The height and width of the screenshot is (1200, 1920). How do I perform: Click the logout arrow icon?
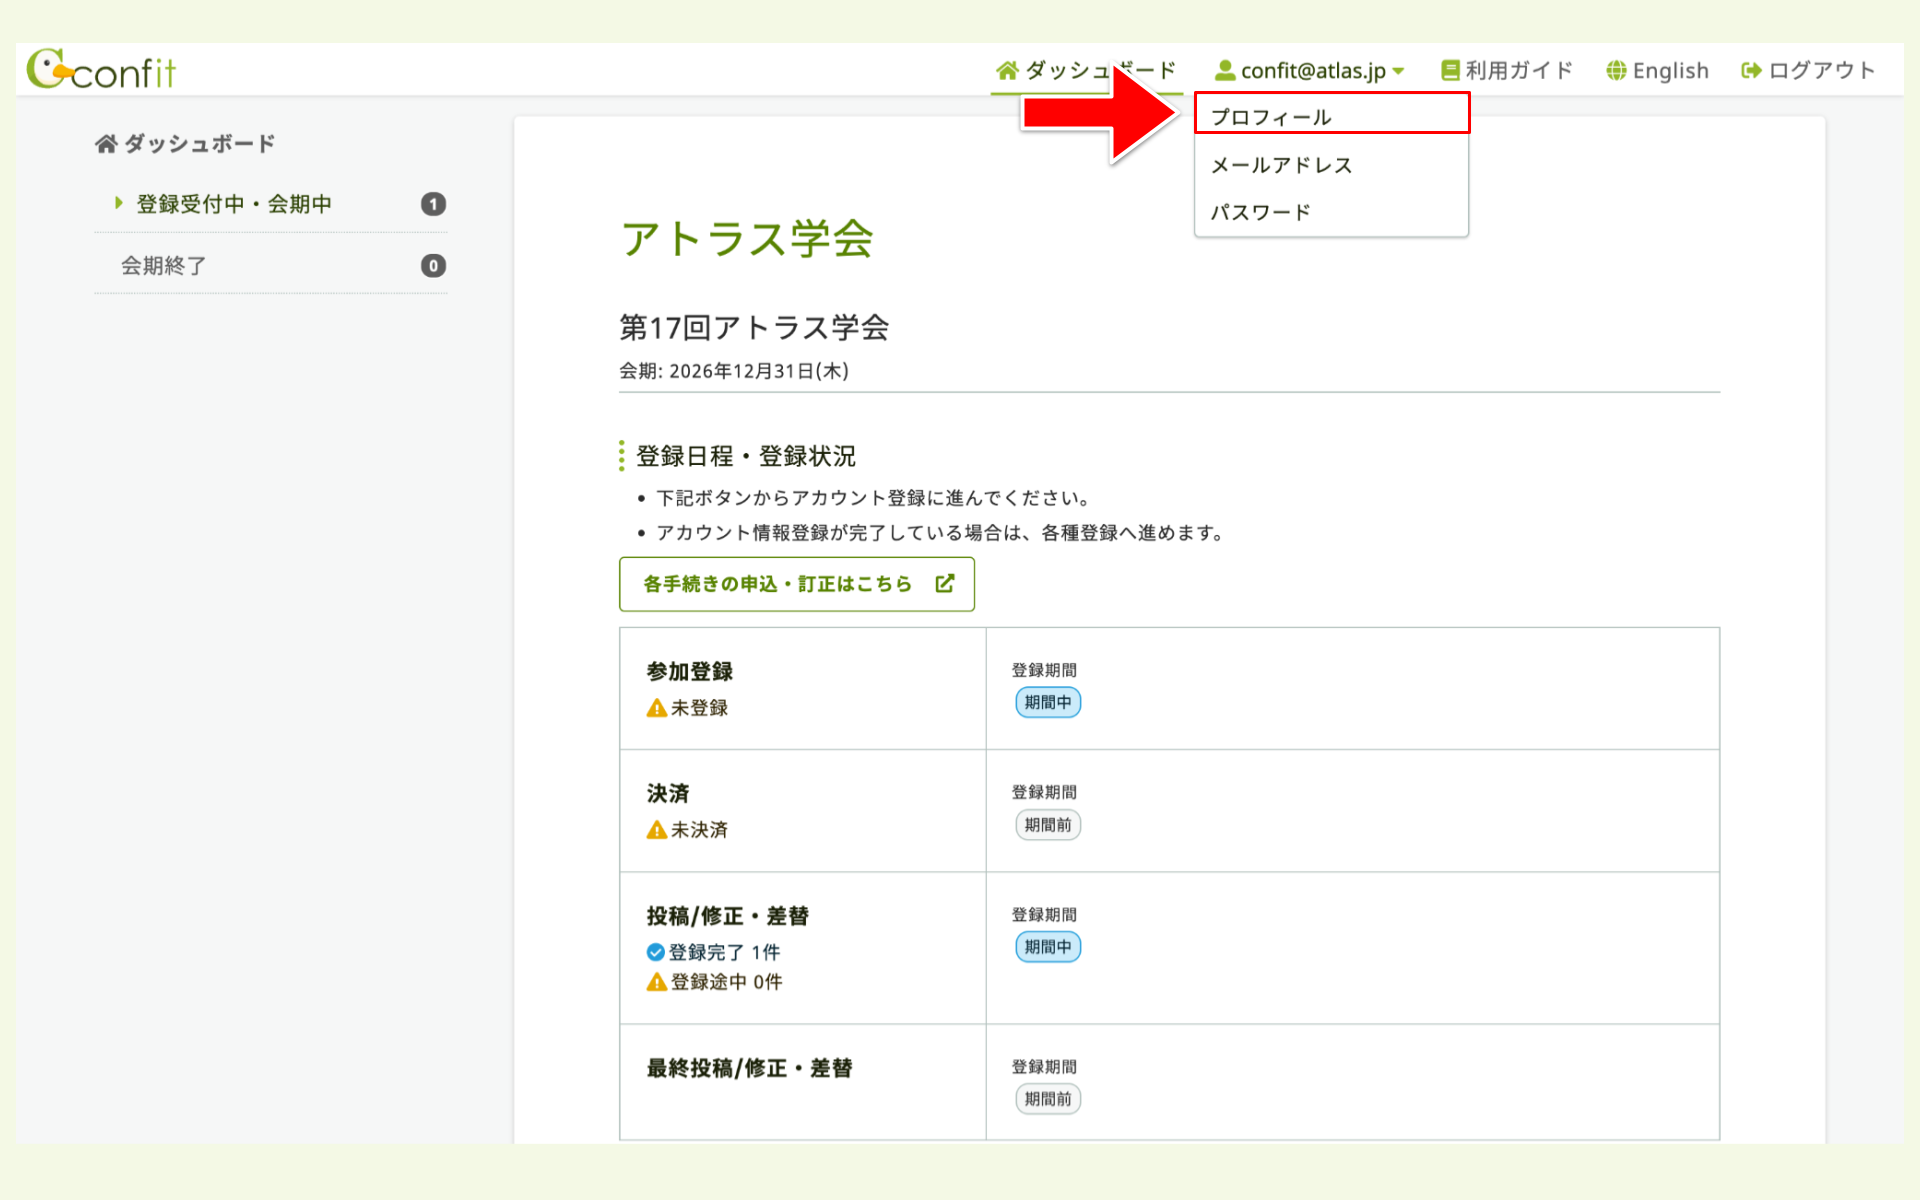tap(1751, 70)
